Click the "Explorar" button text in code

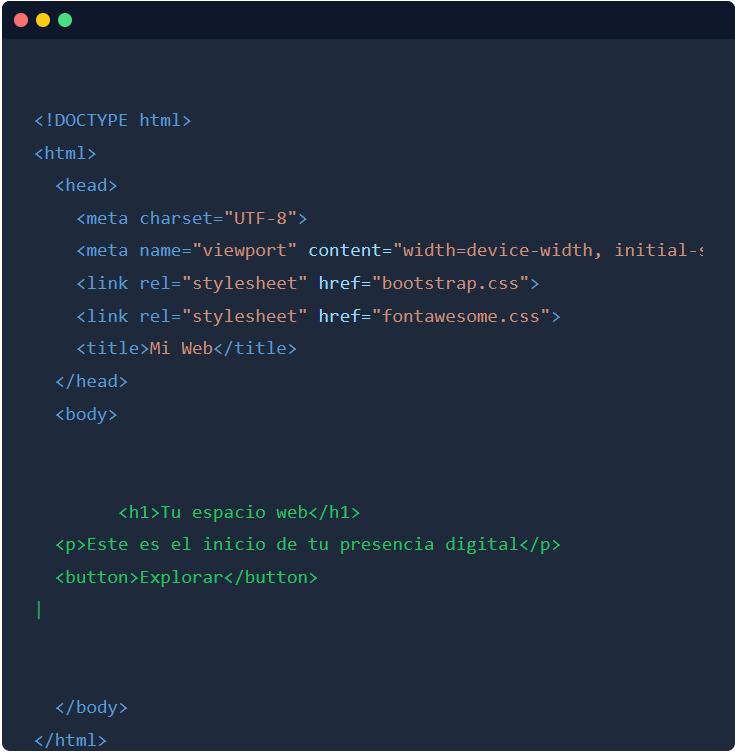[181, 577]
